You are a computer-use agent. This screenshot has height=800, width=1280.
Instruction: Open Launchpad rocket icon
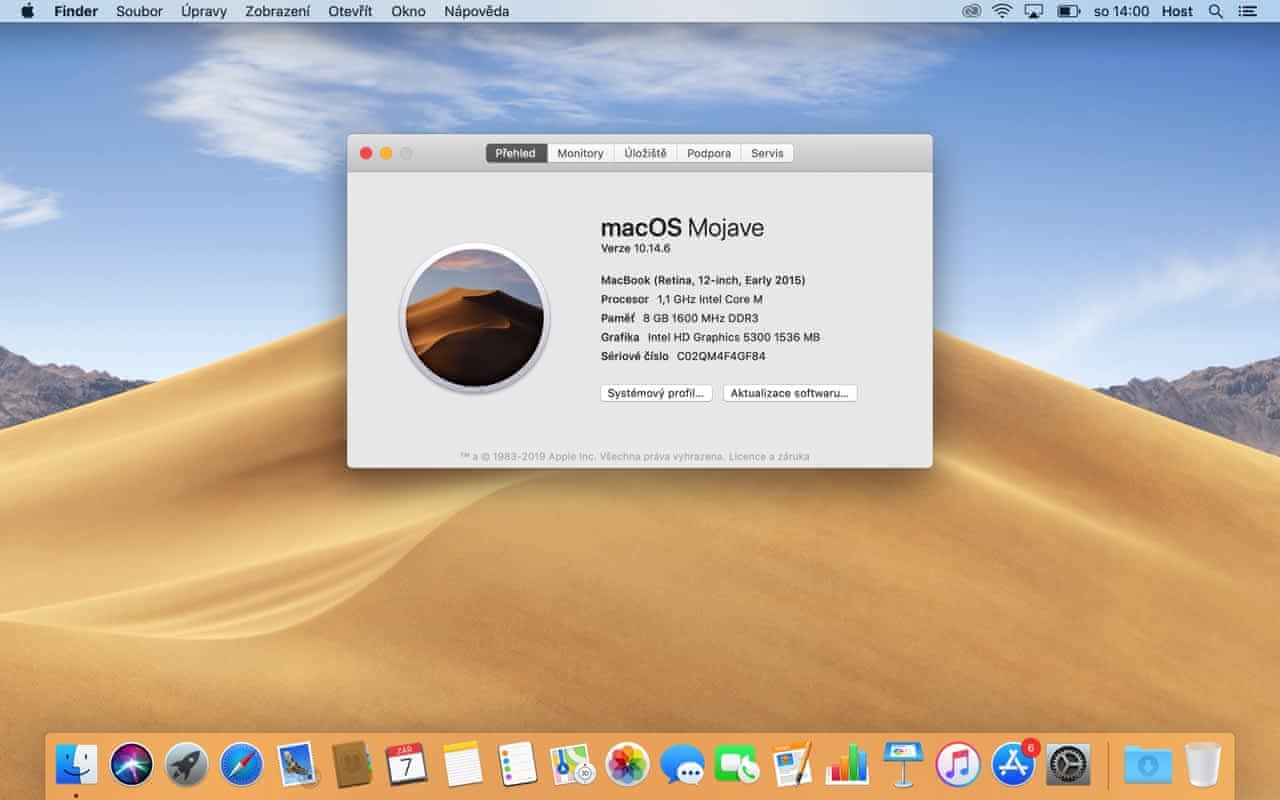(x=186, y=765)
